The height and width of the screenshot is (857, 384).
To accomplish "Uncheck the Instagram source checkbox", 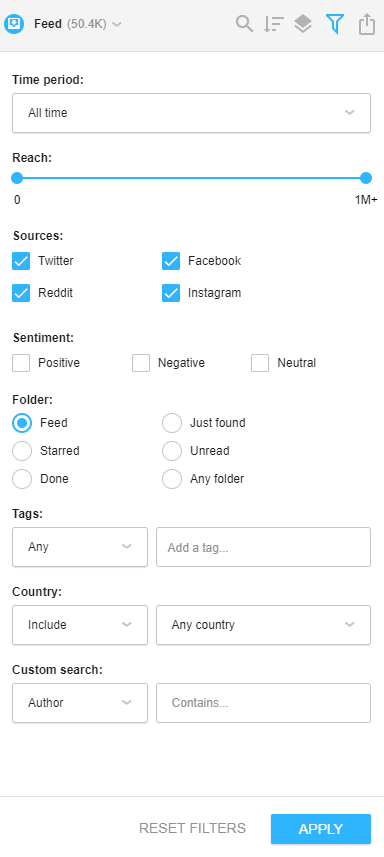I will [x=171, y=293].
